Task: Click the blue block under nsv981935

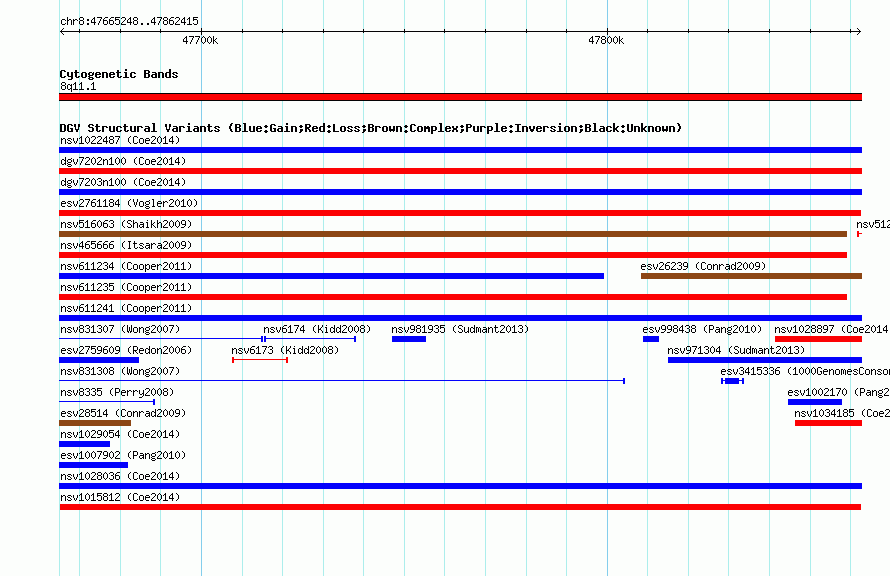Action: pyautogui.click(x=409, y=339)
